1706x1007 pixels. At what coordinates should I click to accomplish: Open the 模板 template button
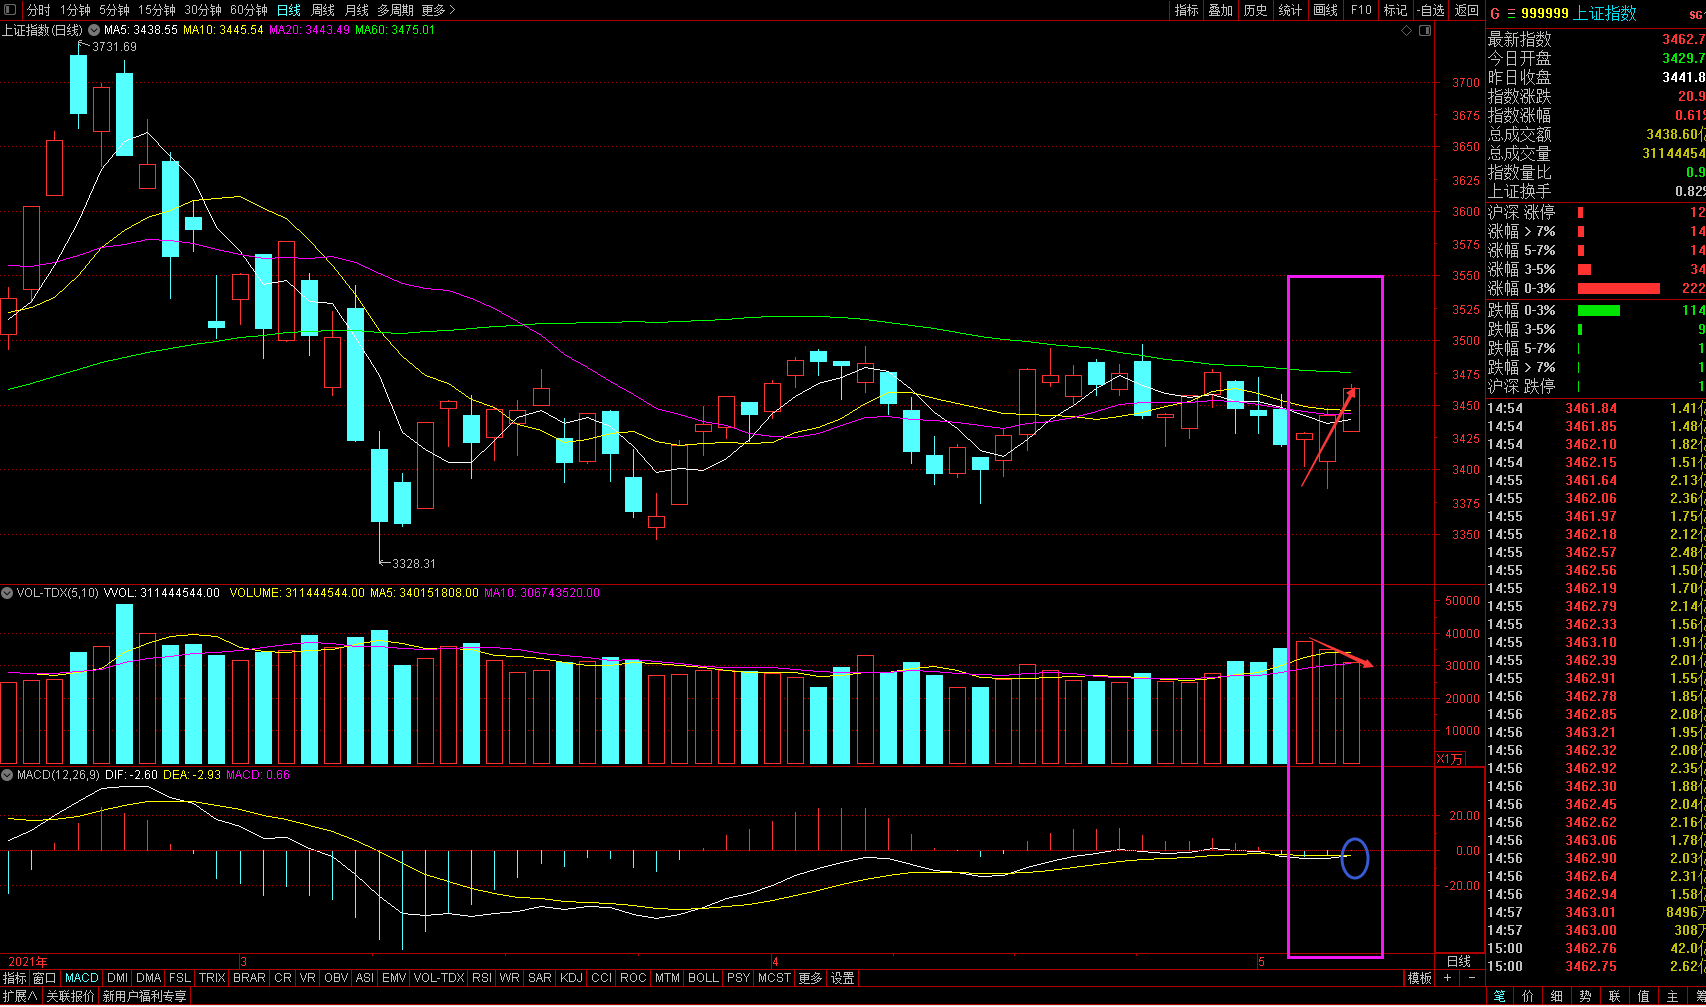[x=1420, y=978]
